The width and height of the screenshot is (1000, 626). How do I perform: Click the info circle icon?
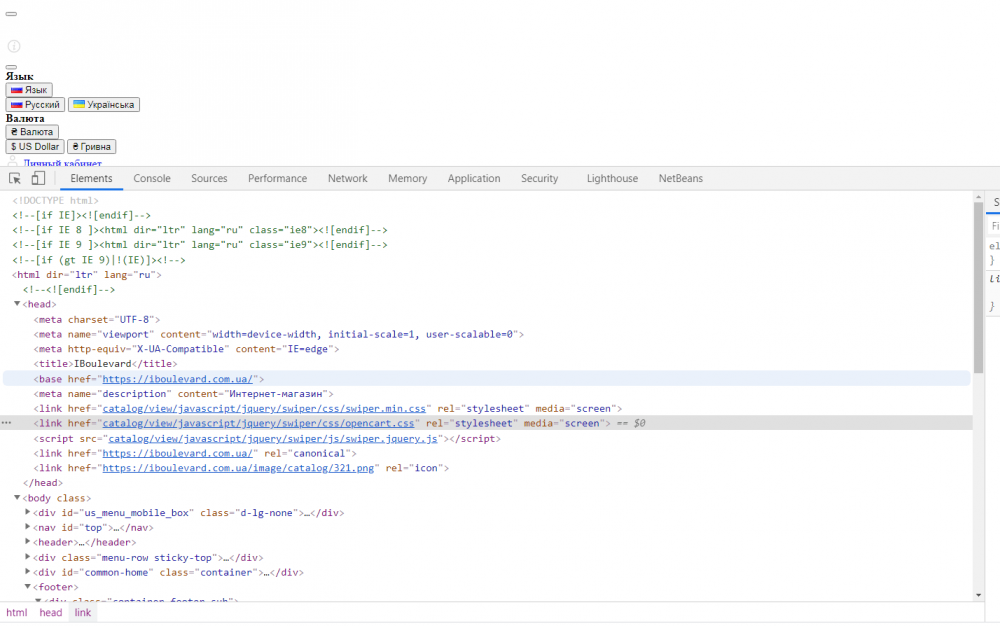[x=14, y=46]
